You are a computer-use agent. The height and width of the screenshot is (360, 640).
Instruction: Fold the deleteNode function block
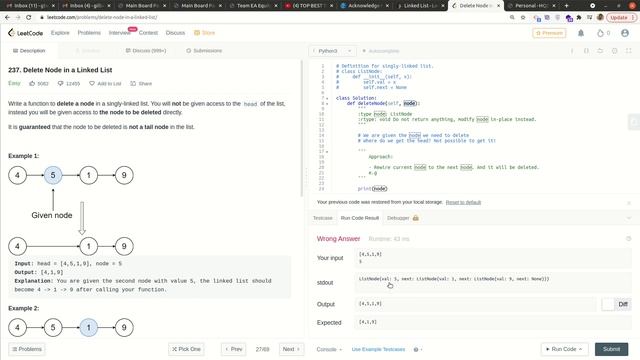point(327,104)
